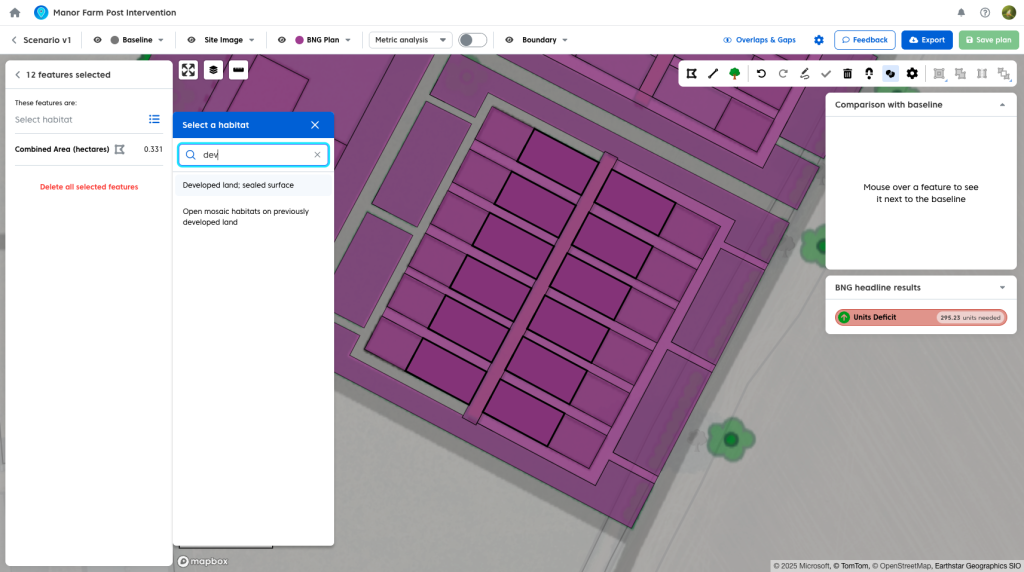Hide the BNG Plan layer with eye icon

pyautogui.click(x=283, y=40)
